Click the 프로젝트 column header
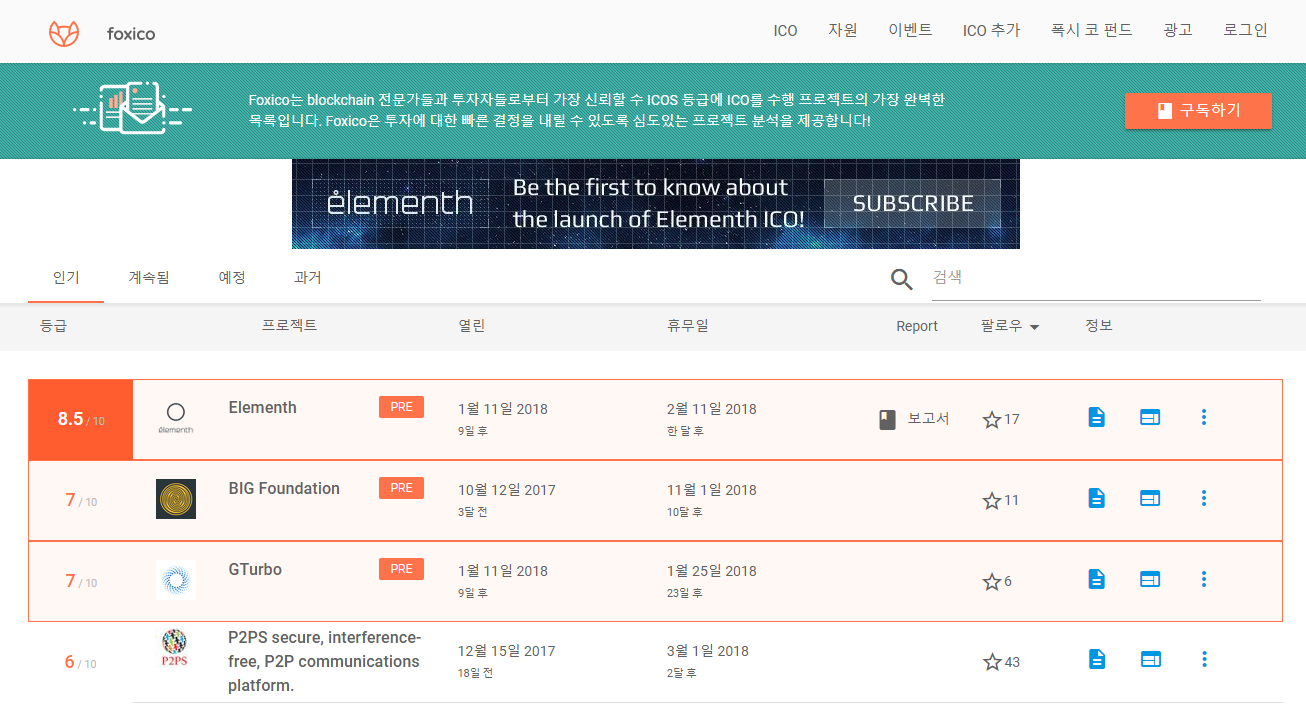Screen dimensions: 1306x716 [x=289, y=326]
